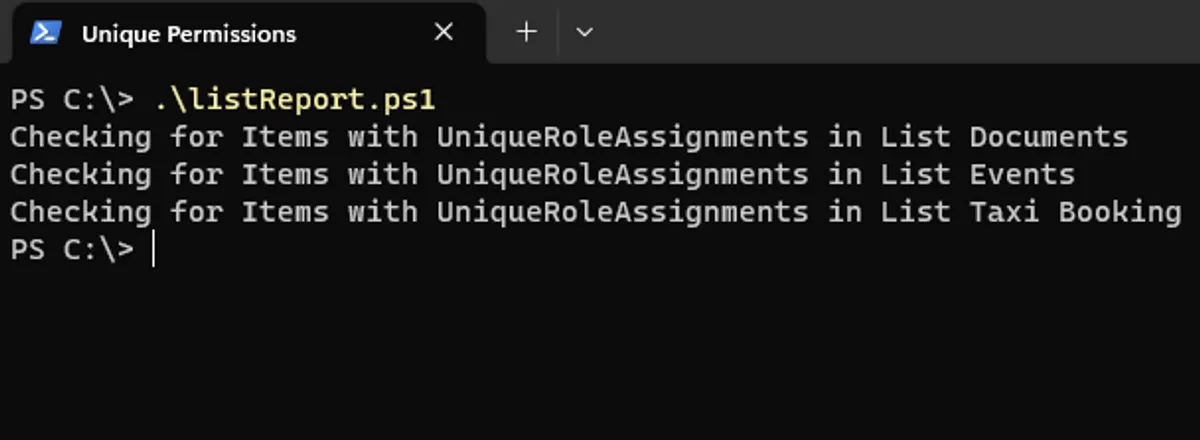
Task: Click the word Items in the Documents line
Action: (x=285, y=136)
